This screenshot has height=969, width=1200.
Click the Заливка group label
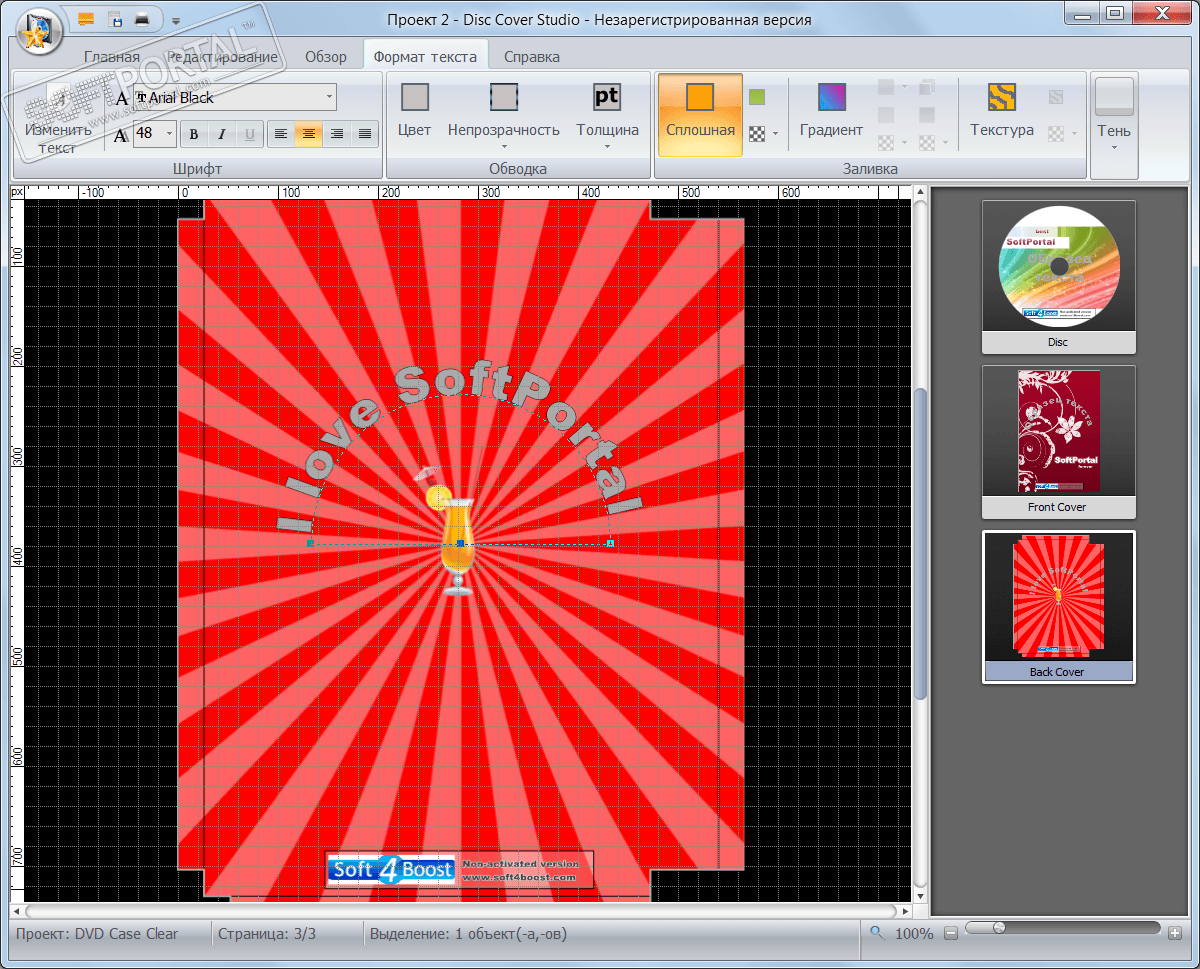coord(869,168)
